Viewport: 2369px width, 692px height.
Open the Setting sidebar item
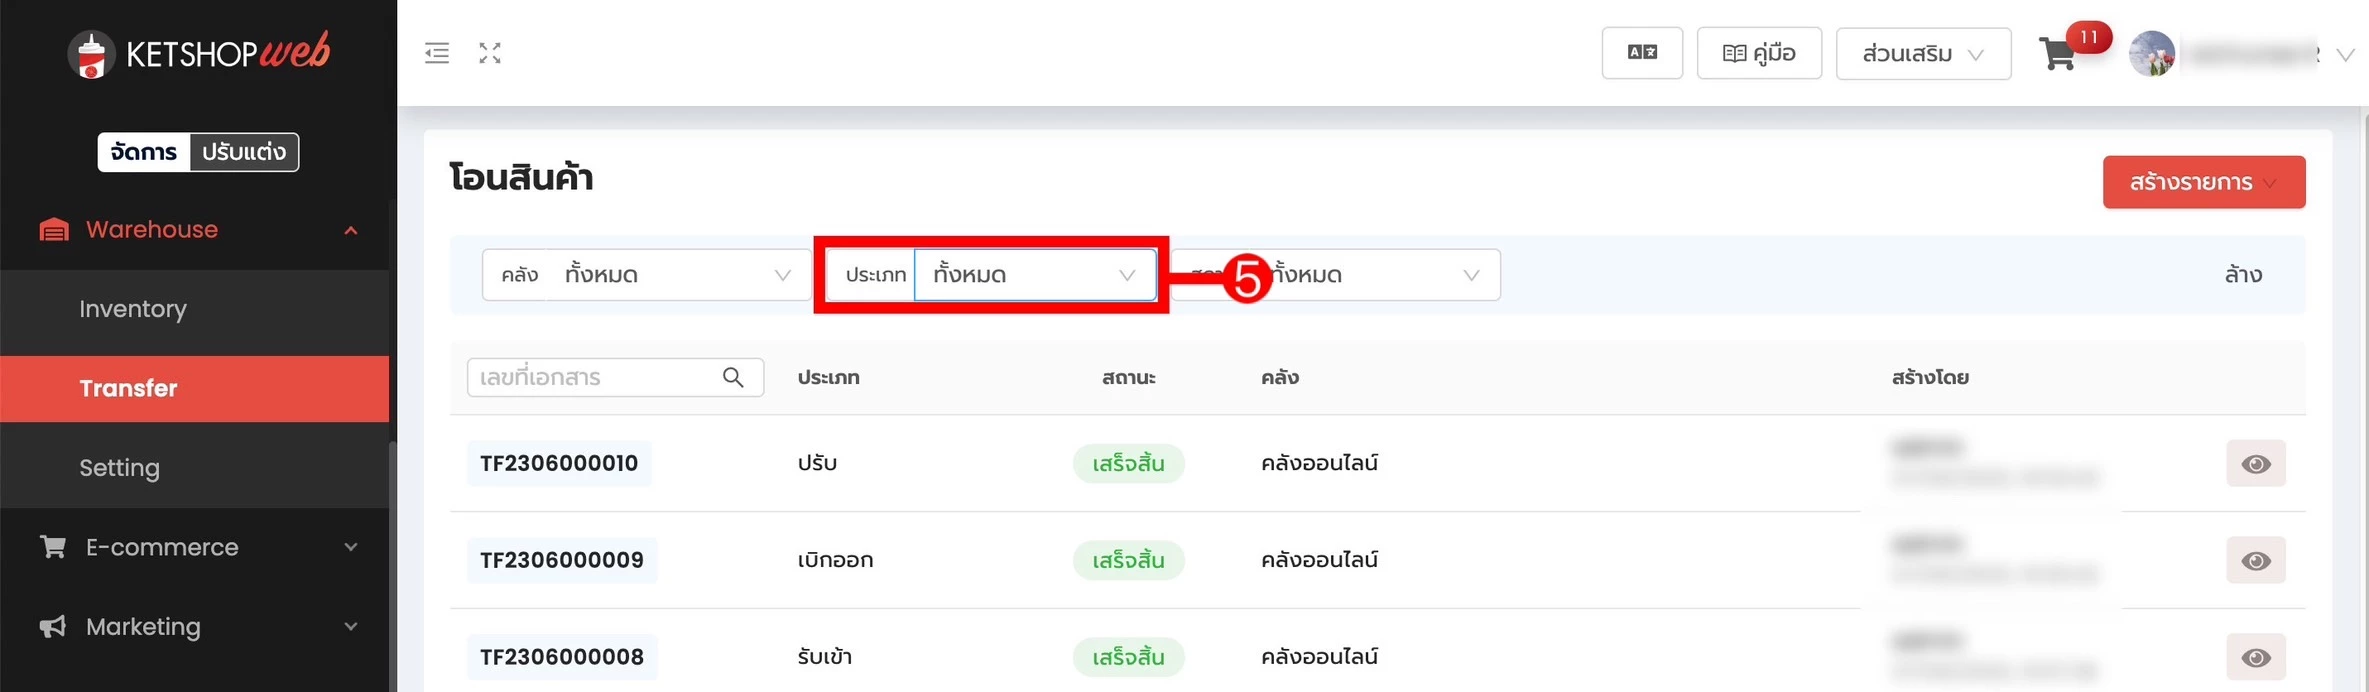[120, 468]
